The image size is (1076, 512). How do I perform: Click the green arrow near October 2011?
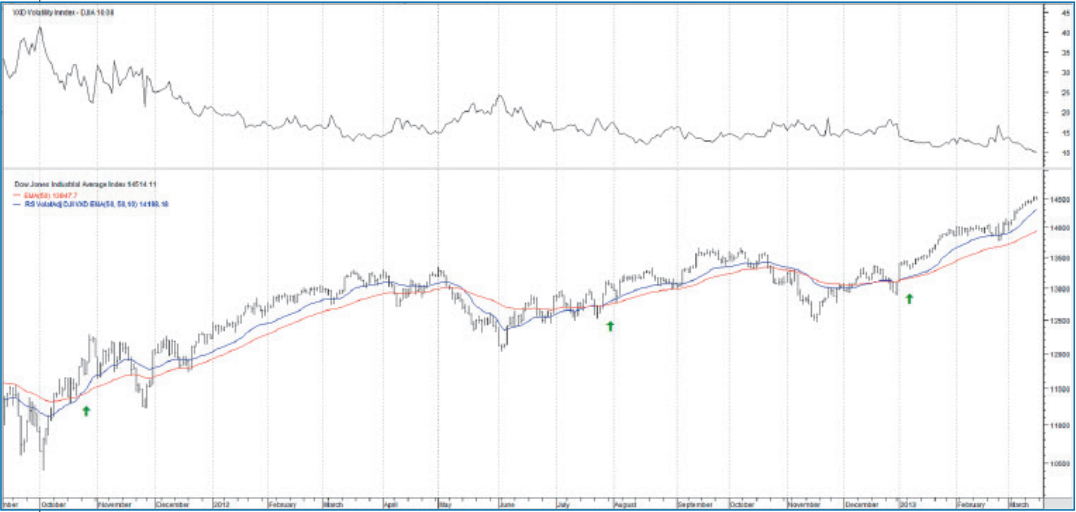(86, 410)
